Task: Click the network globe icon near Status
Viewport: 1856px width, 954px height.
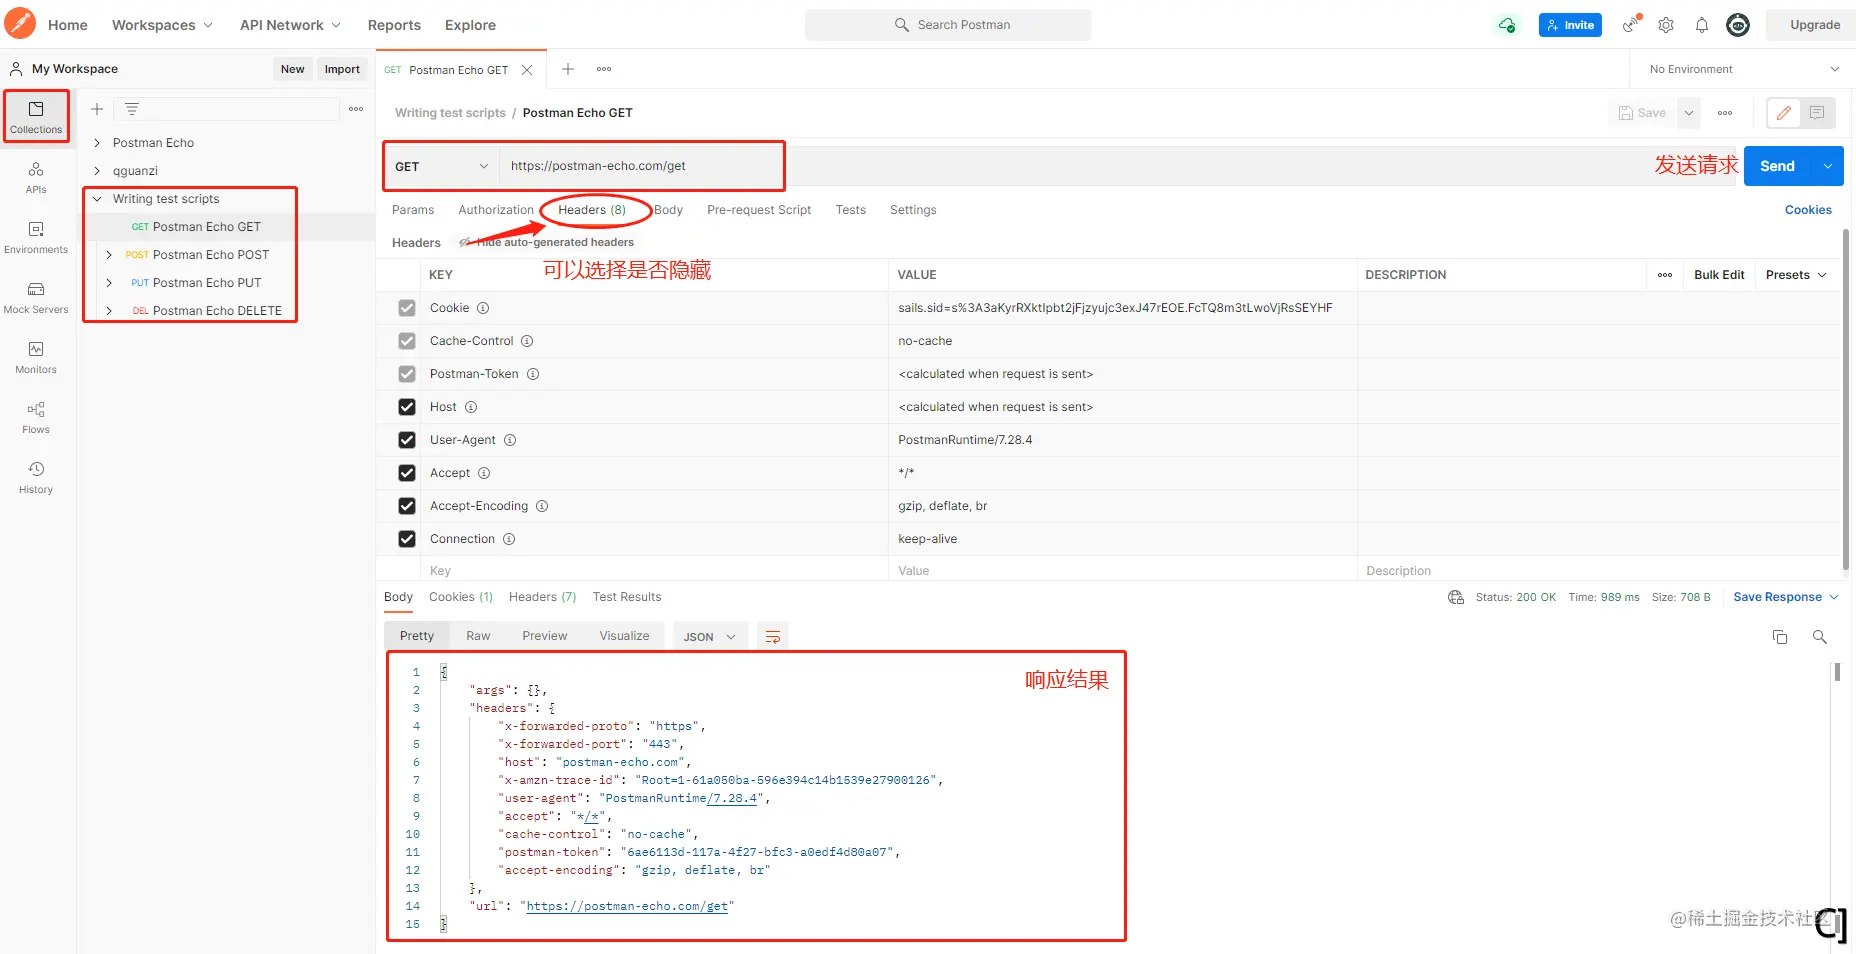Action: (x=1456, y=597)
